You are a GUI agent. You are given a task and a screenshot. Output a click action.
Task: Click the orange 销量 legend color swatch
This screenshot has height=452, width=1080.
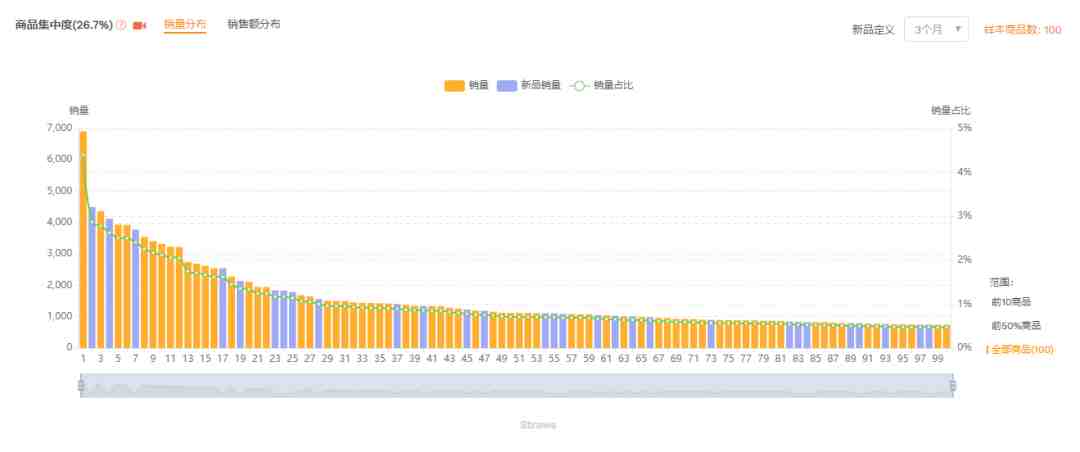455,85
